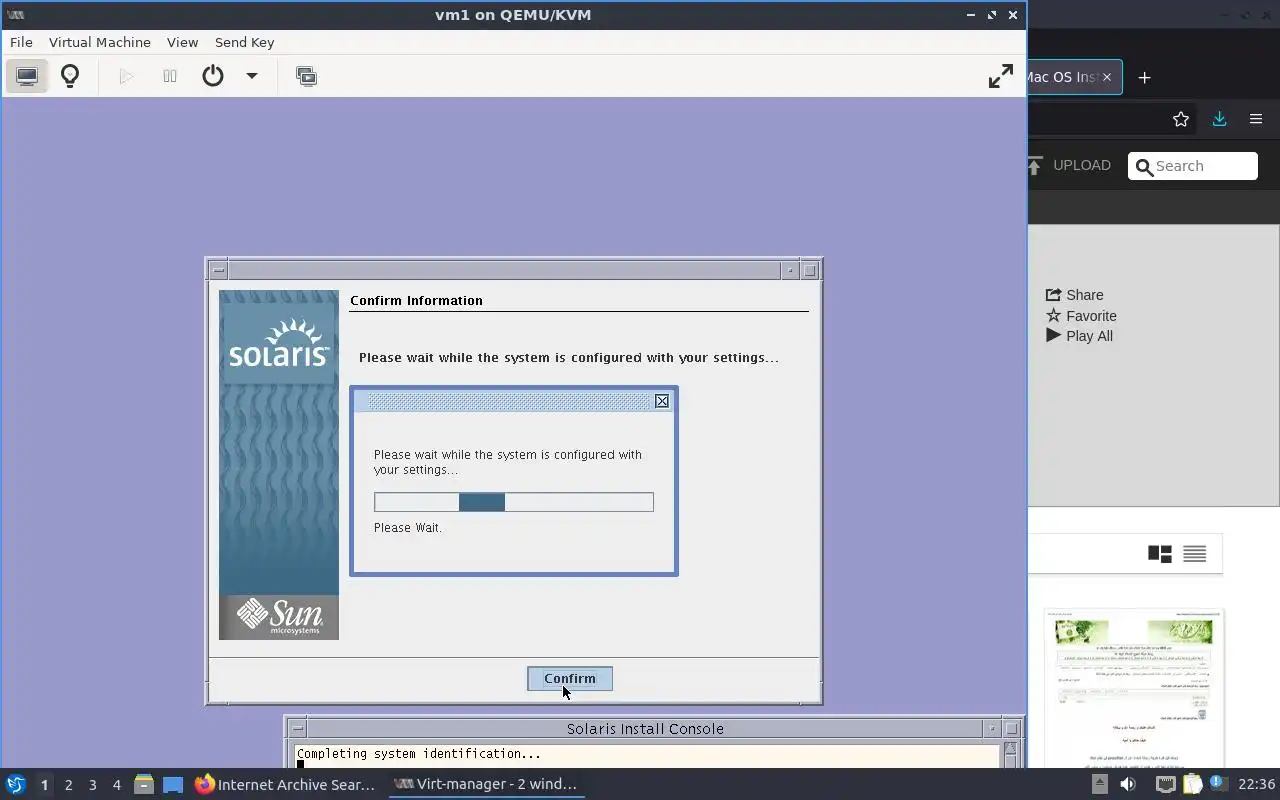The height and width of the screenshot is (800, 1280).
Task: Open the volume control tray icon
Action: click(x=1128, y=784)
